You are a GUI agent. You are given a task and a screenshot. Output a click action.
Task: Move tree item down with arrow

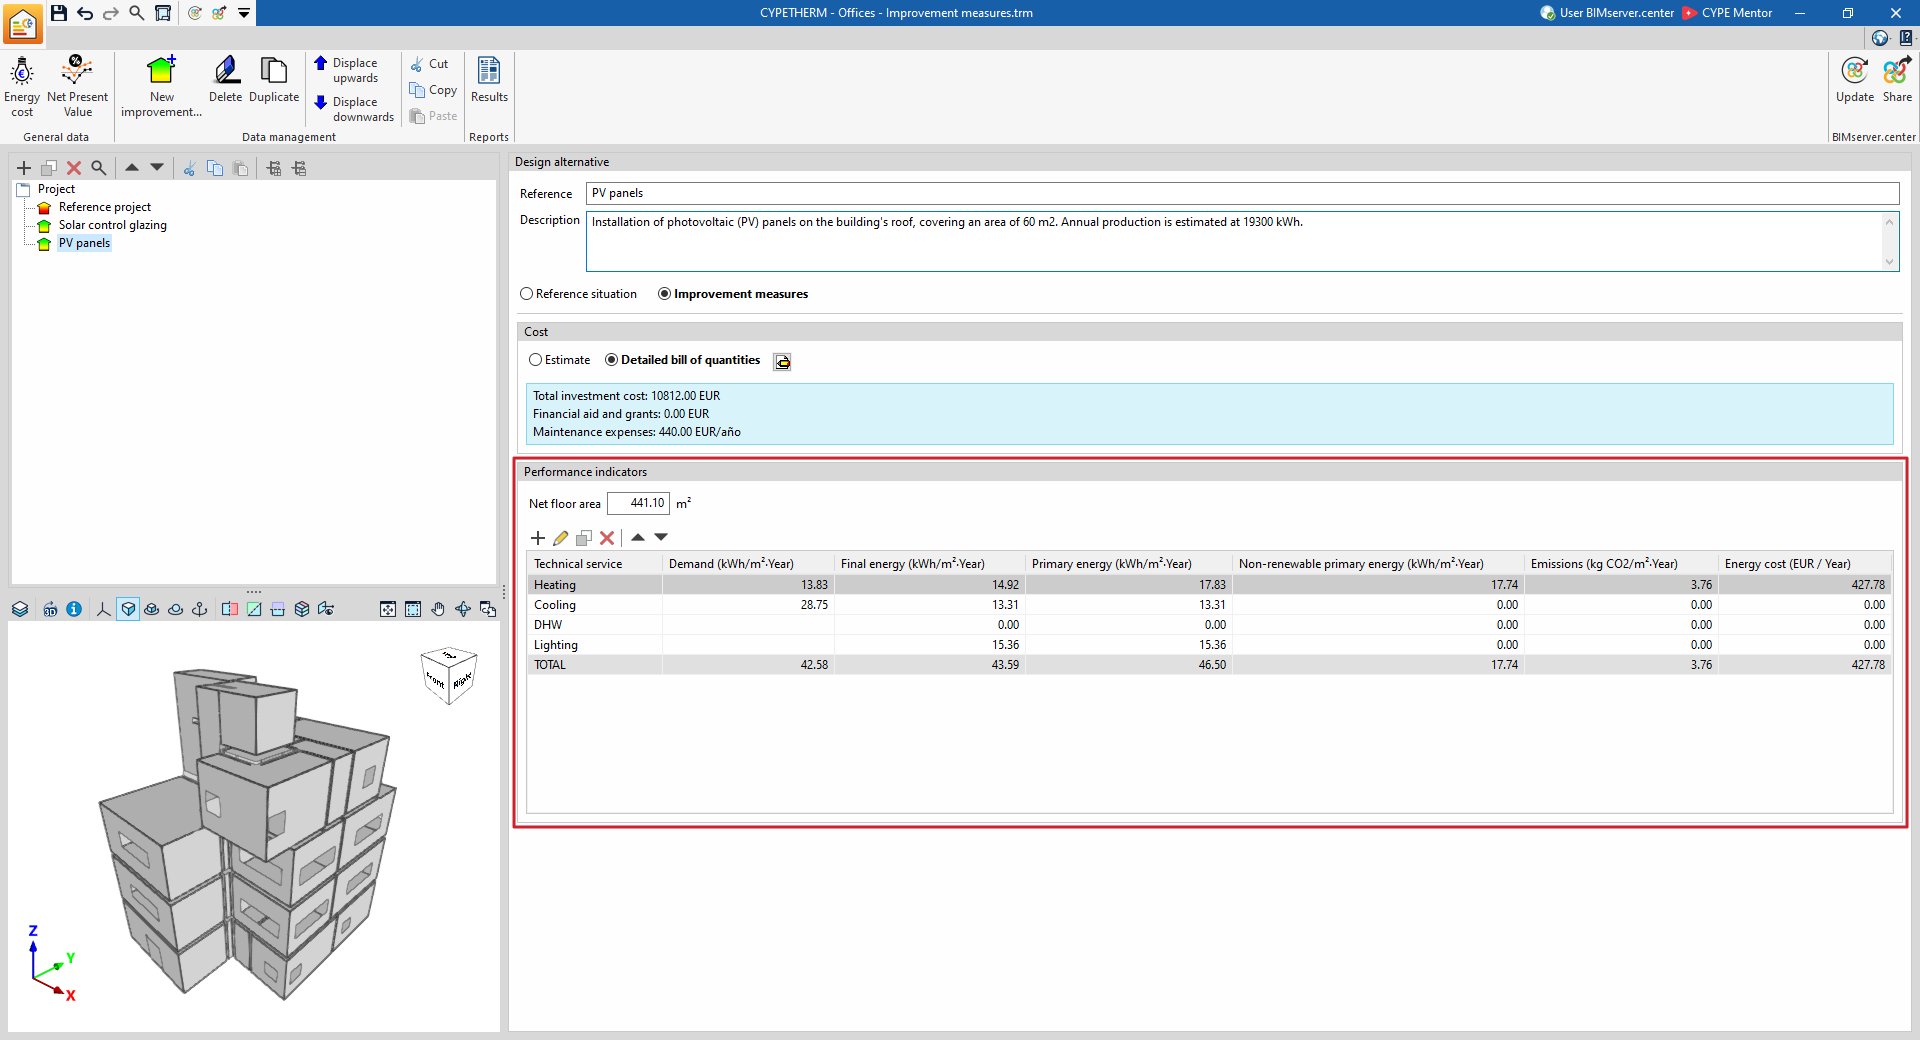(157, 167)
